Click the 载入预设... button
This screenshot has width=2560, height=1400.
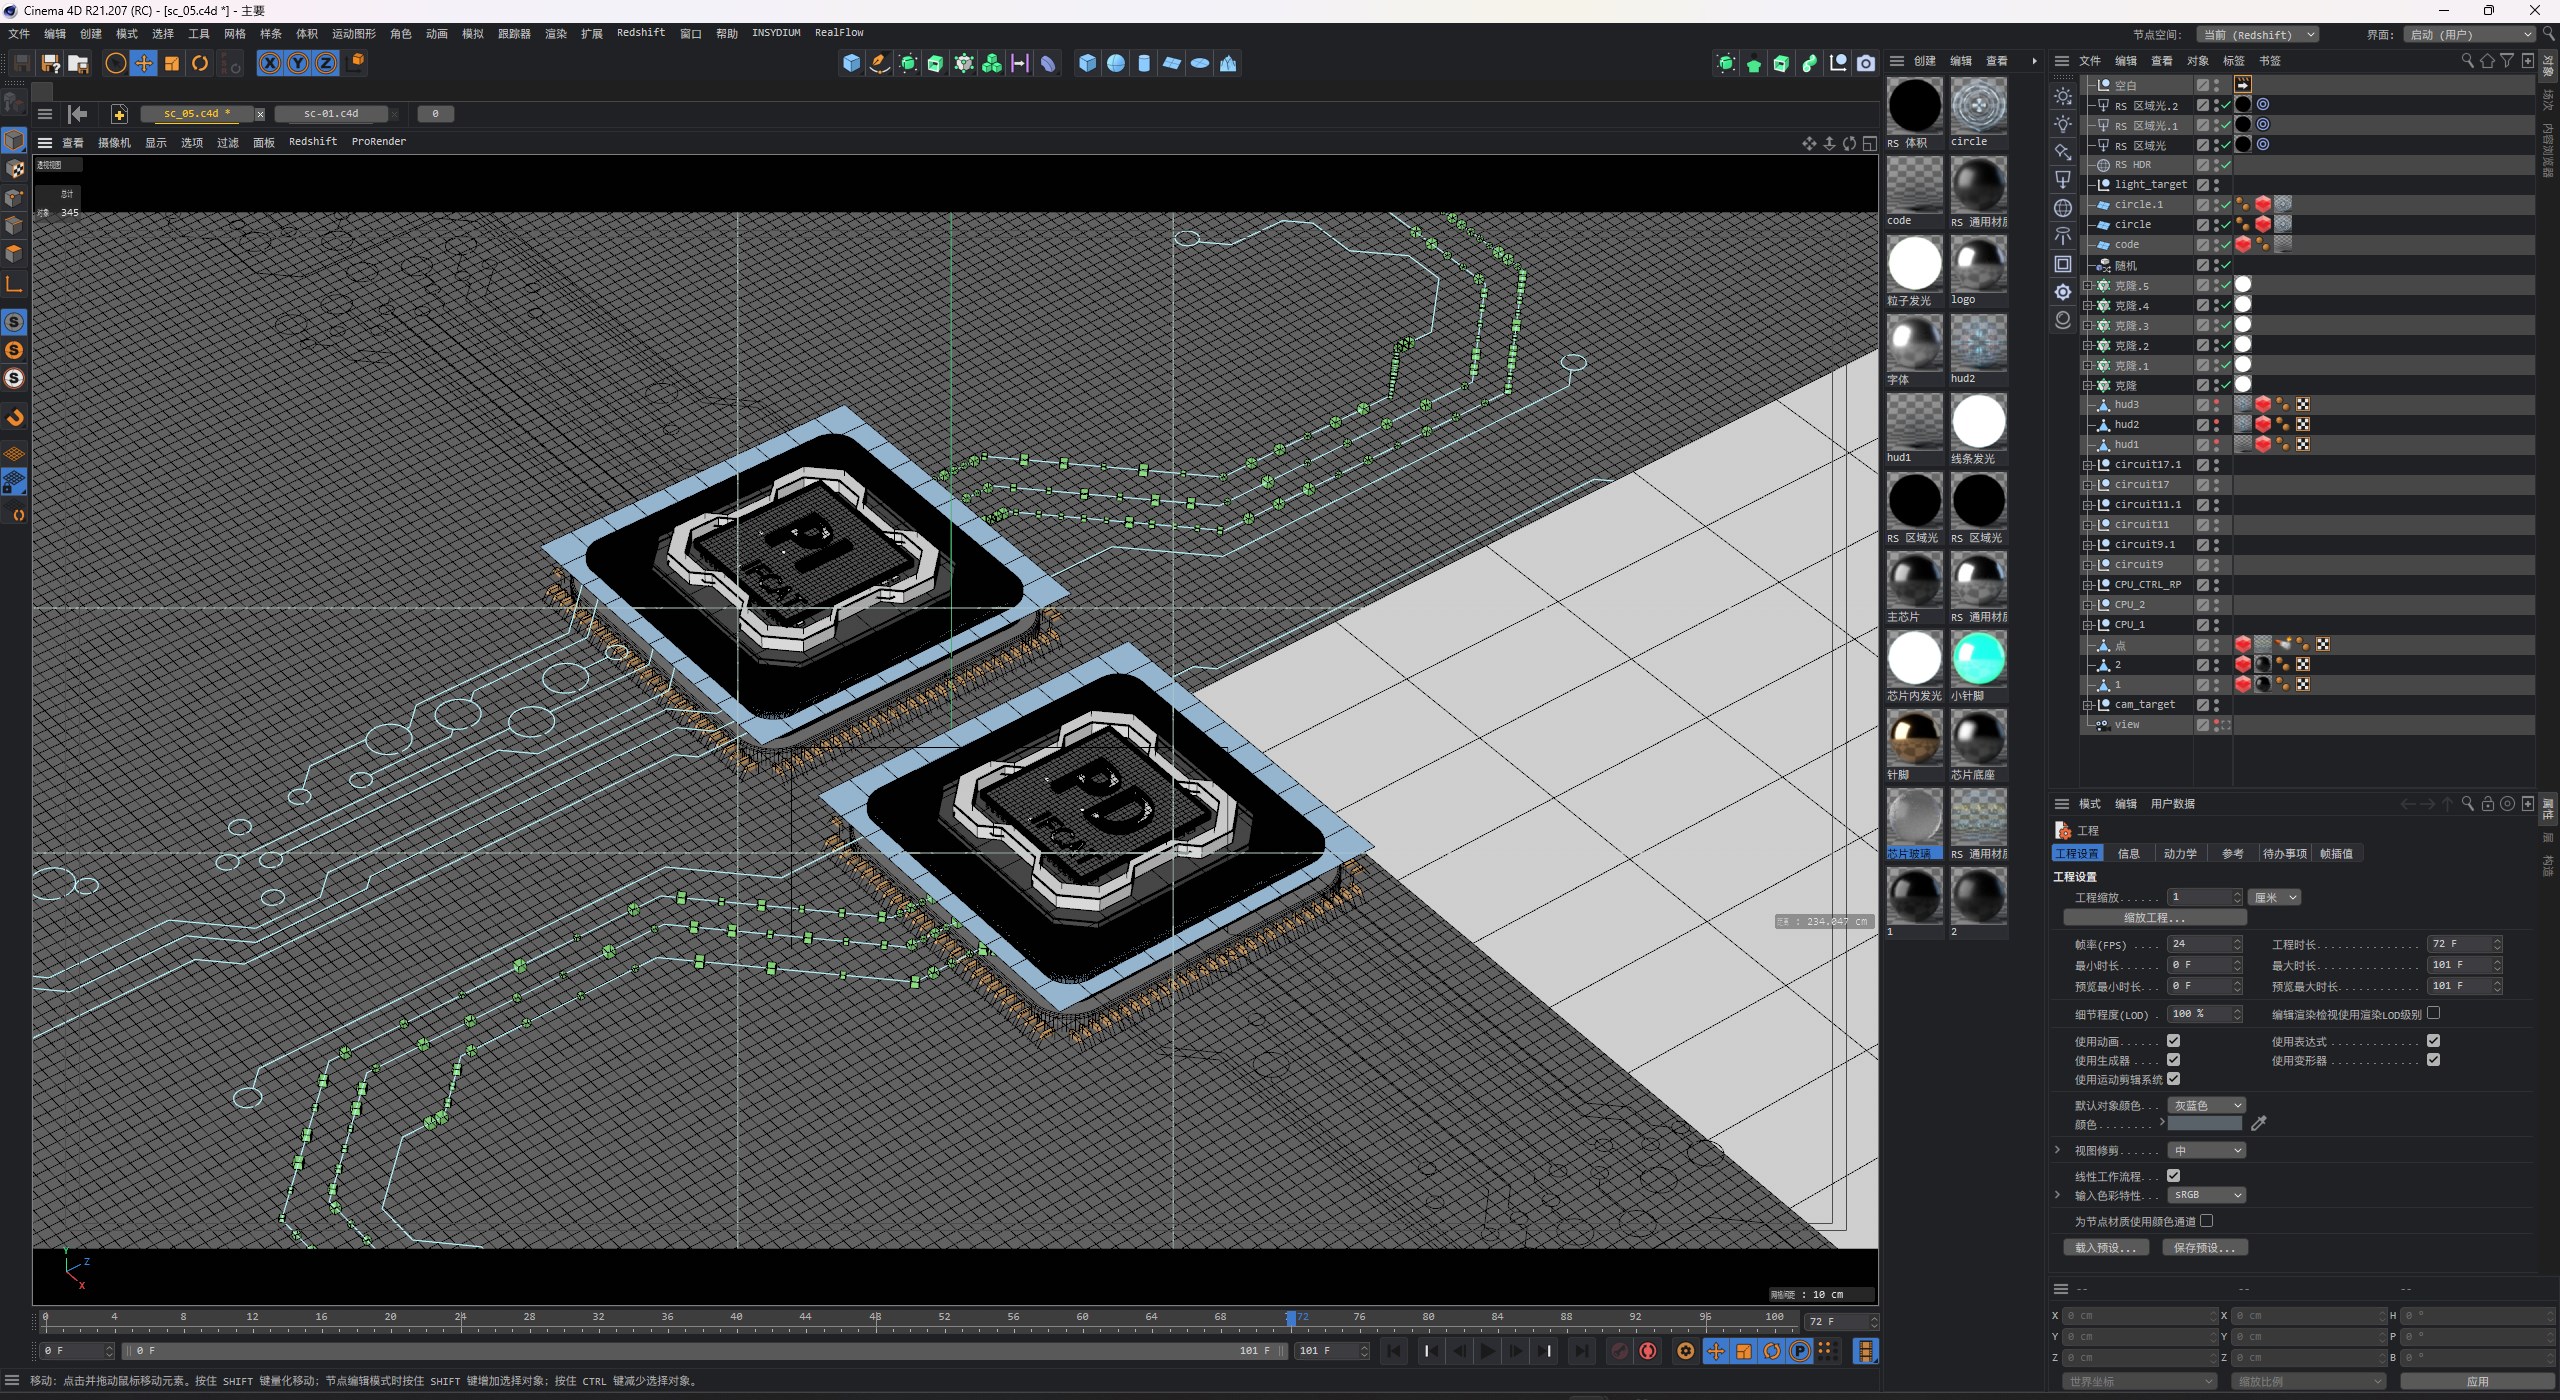[x=2106, y=1248]
